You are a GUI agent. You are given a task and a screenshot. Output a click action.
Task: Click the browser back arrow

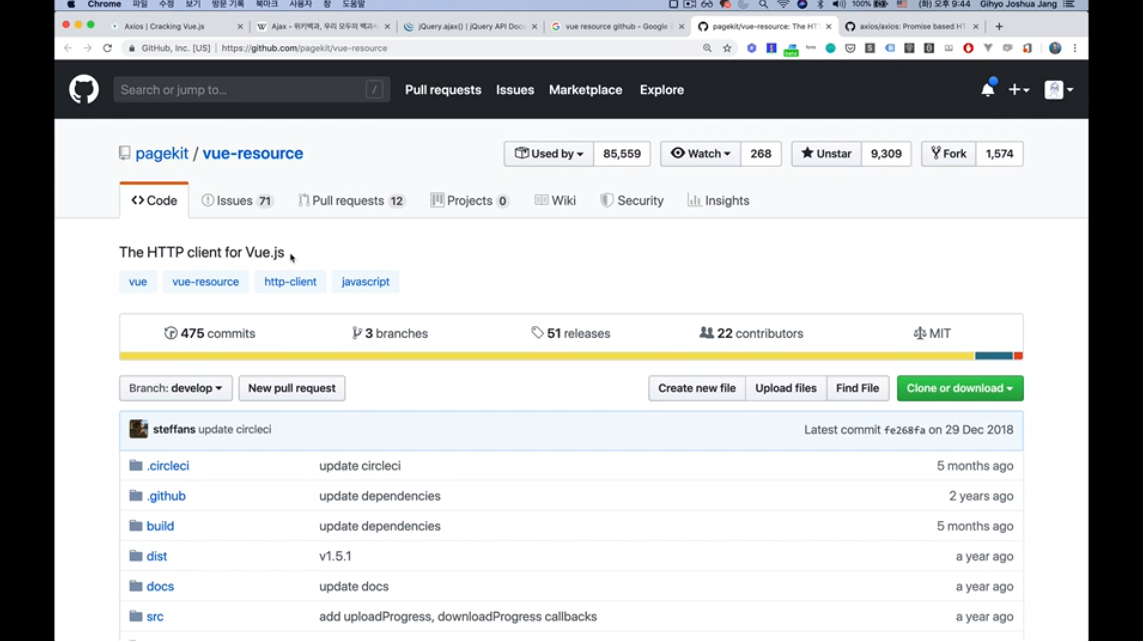coord(68,48)
